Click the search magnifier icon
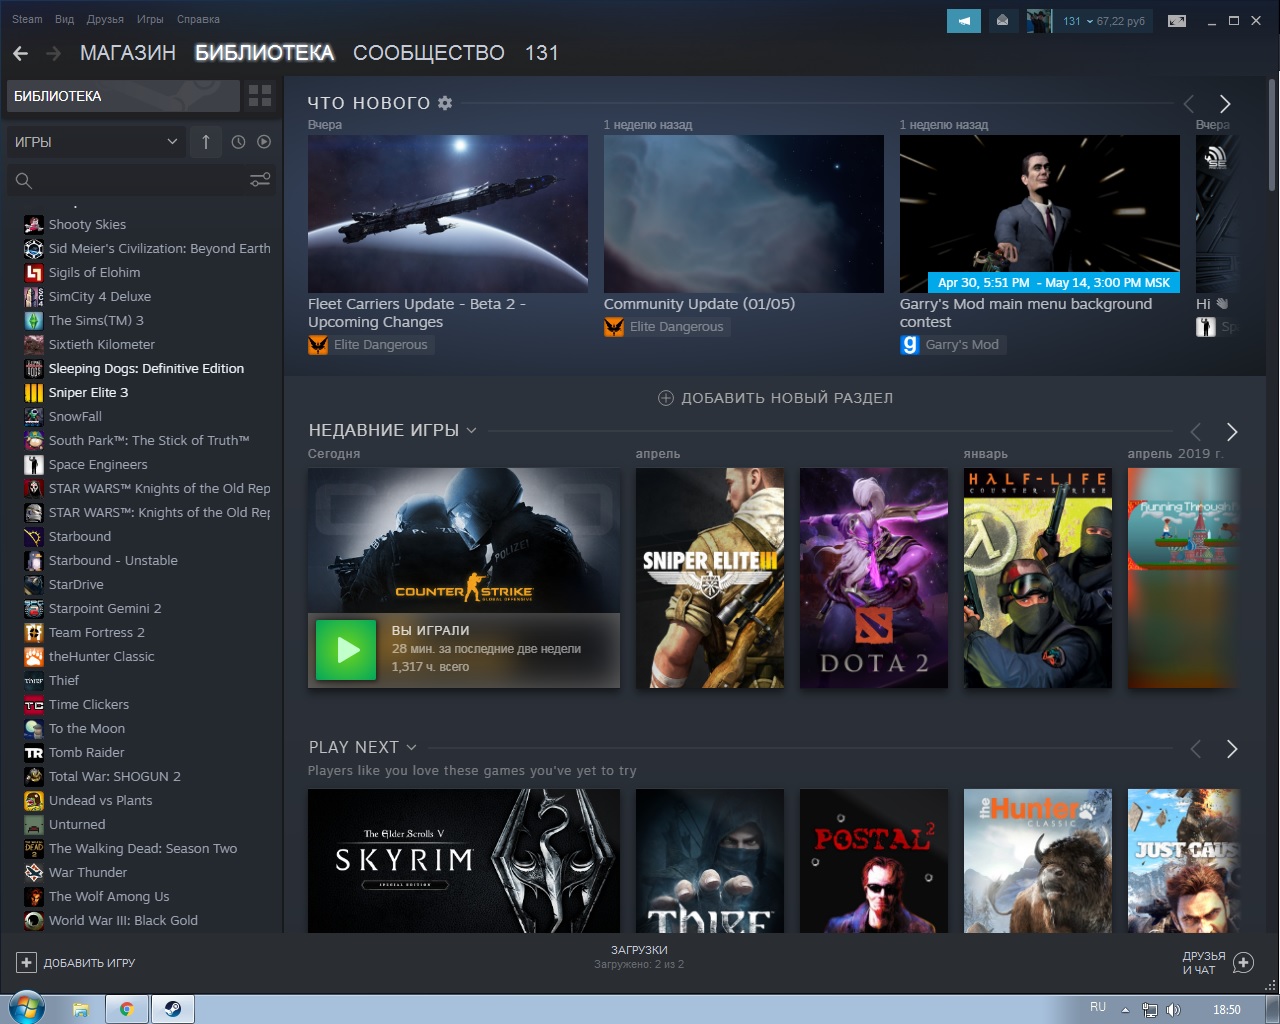The height and width of the screenshot is (1024, 1280). [24, 181]
